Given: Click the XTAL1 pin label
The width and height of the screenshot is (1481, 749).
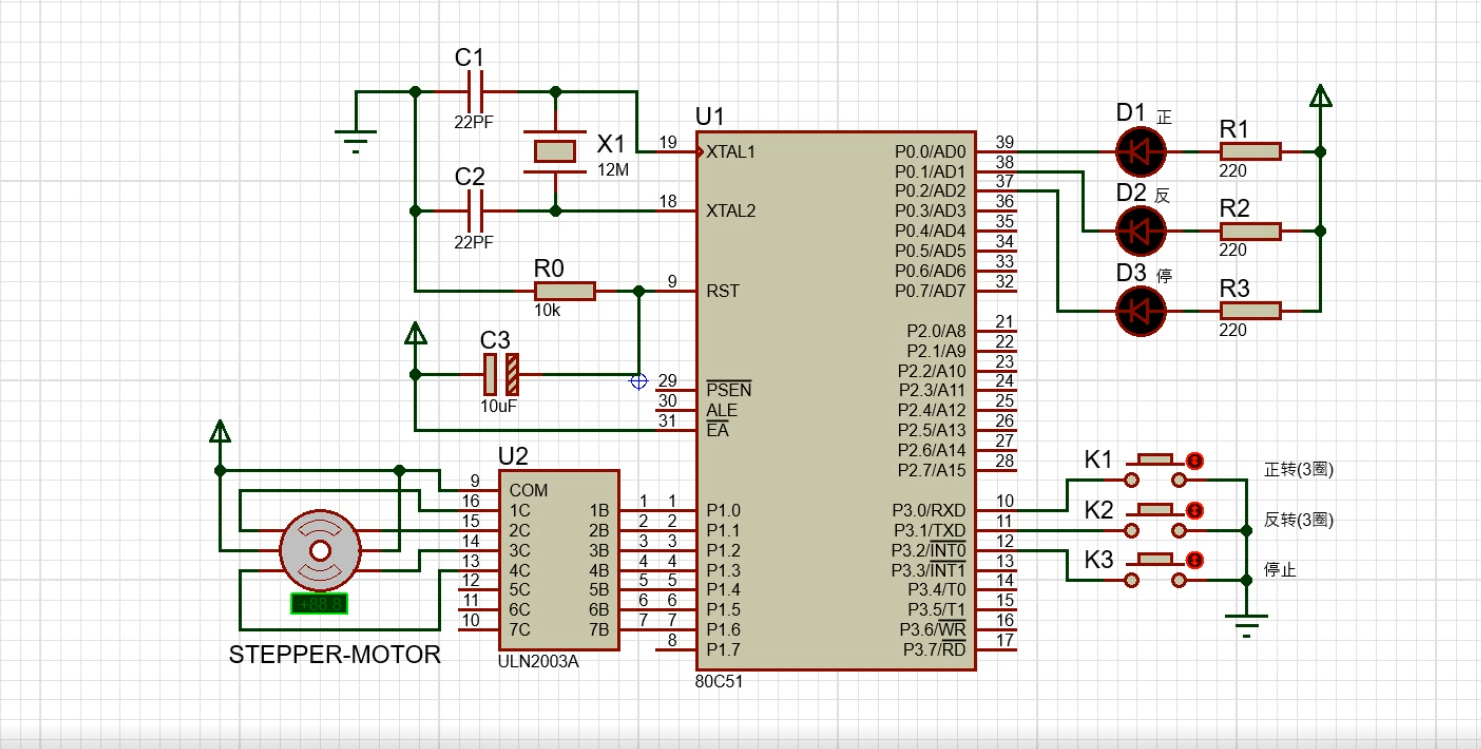Looking at the screenshot, I should (x=731, y=152).
